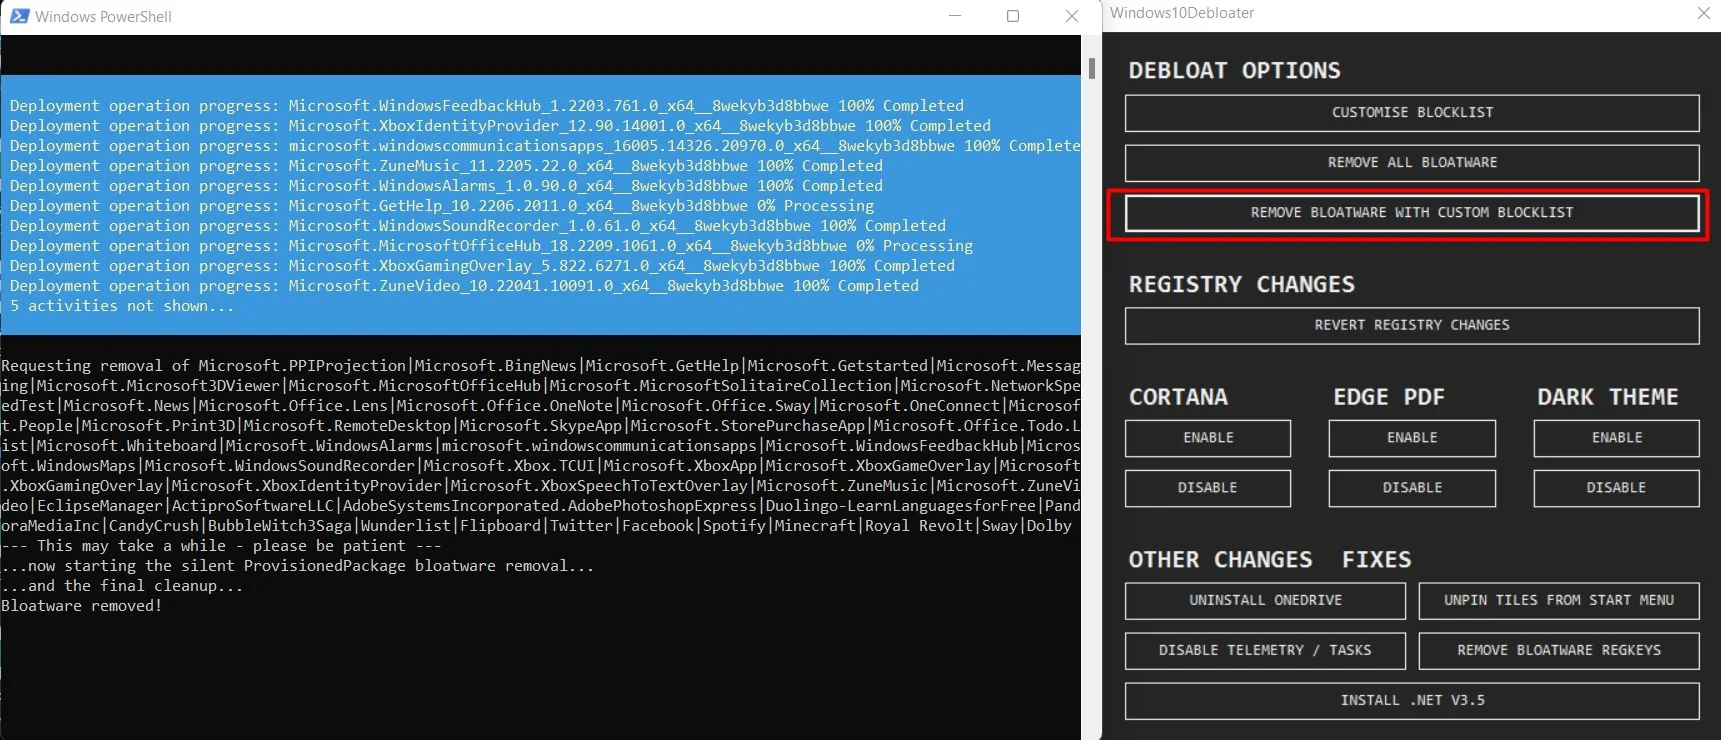This screenshot has width=1721, height=740.
Task: Click the Windows10Debloater title text
Action: point(1182,13)
